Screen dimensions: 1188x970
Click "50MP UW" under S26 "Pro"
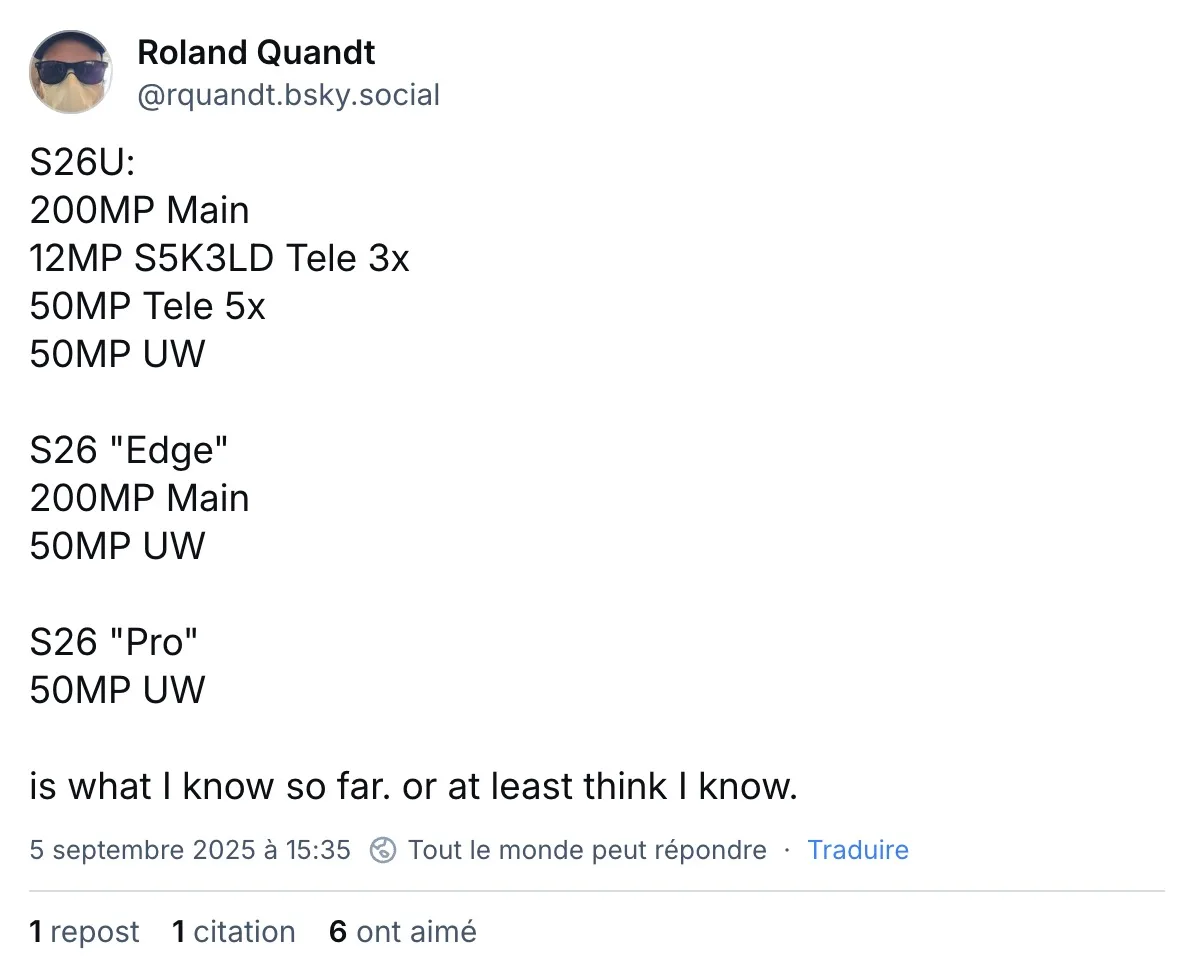pyautogui.click(x=117, y=691)
